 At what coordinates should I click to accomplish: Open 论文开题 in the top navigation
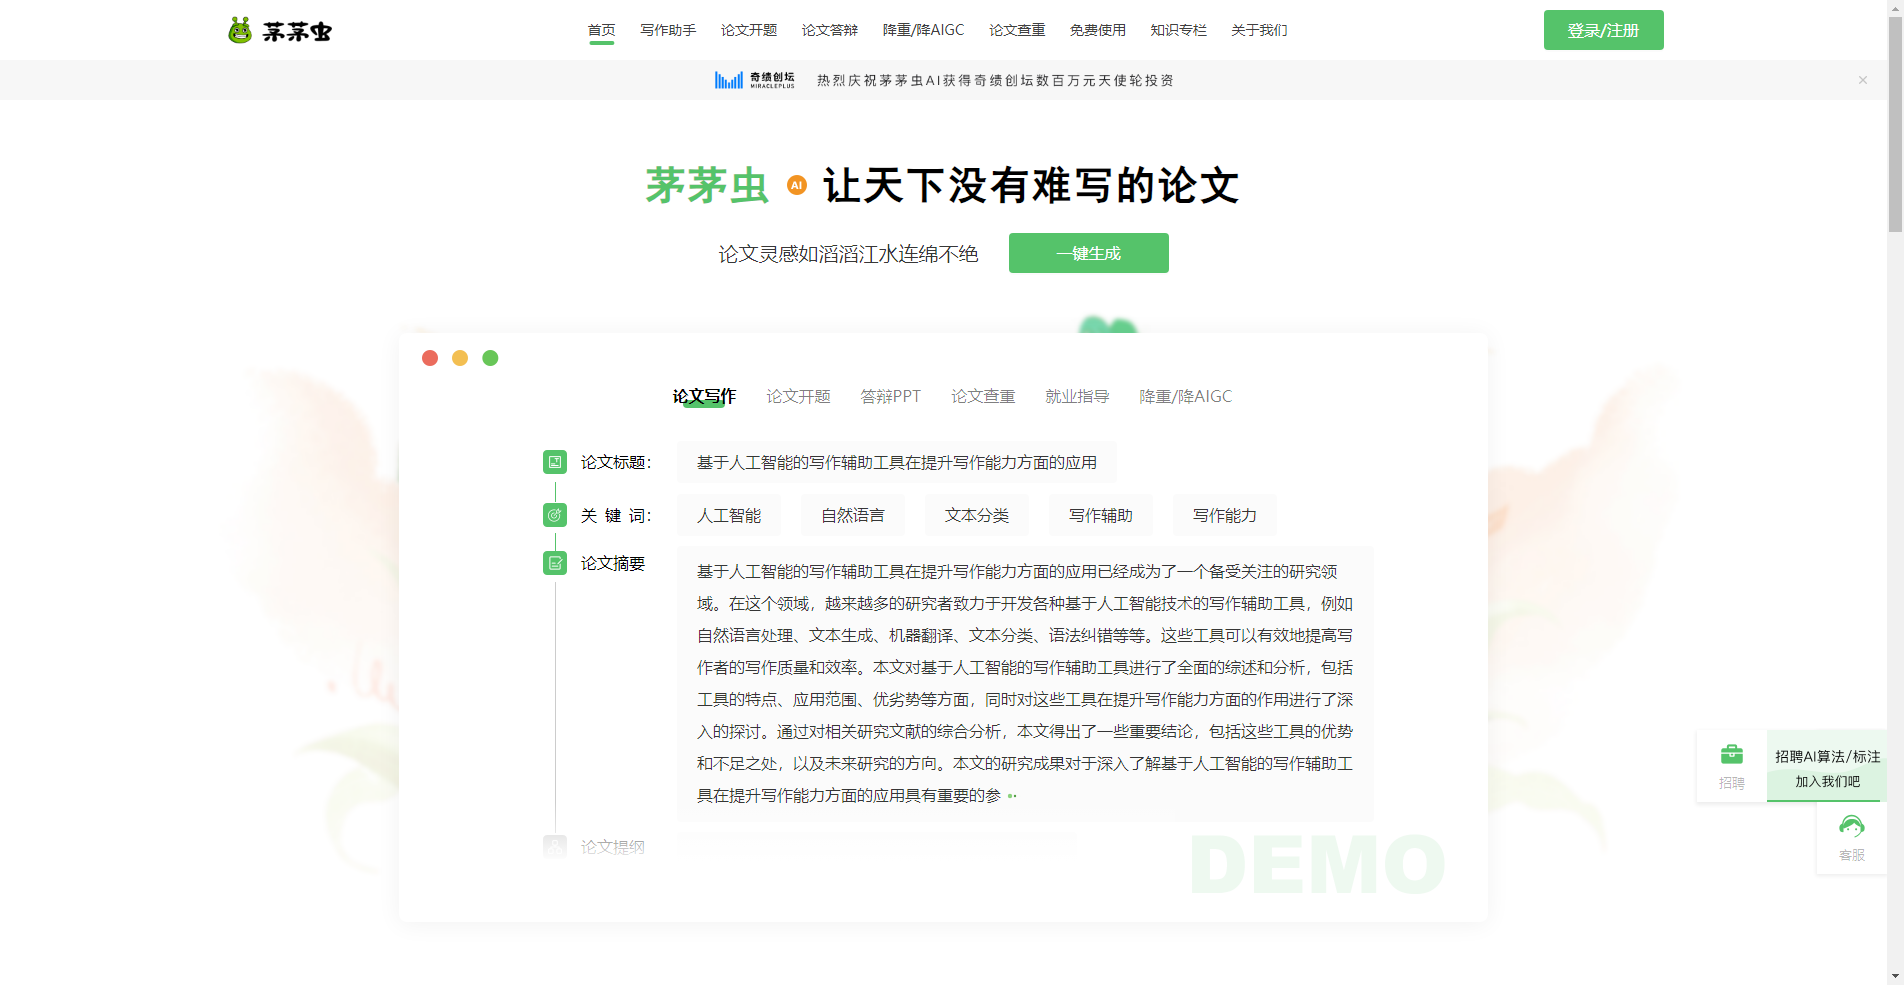(749, 30)
